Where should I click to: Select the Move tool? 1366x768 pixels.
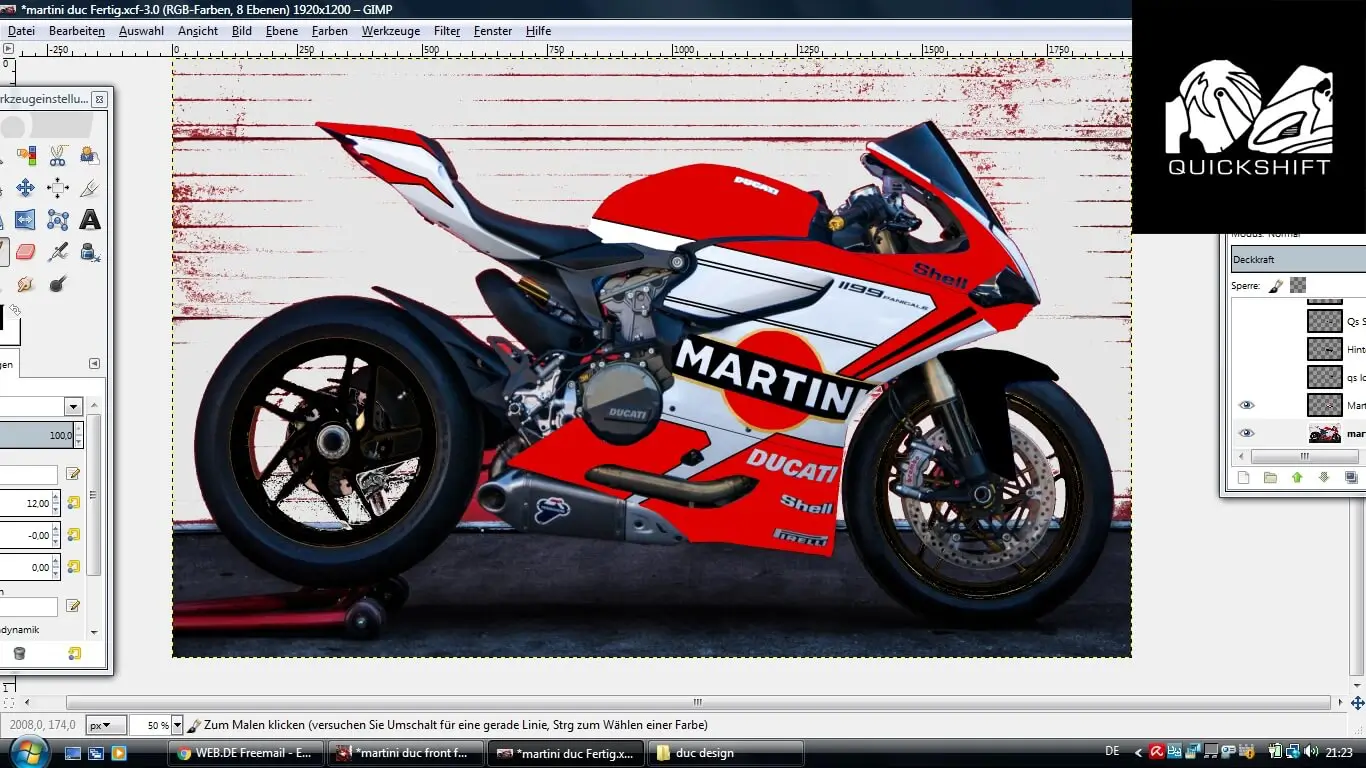[x=25, y=188]
